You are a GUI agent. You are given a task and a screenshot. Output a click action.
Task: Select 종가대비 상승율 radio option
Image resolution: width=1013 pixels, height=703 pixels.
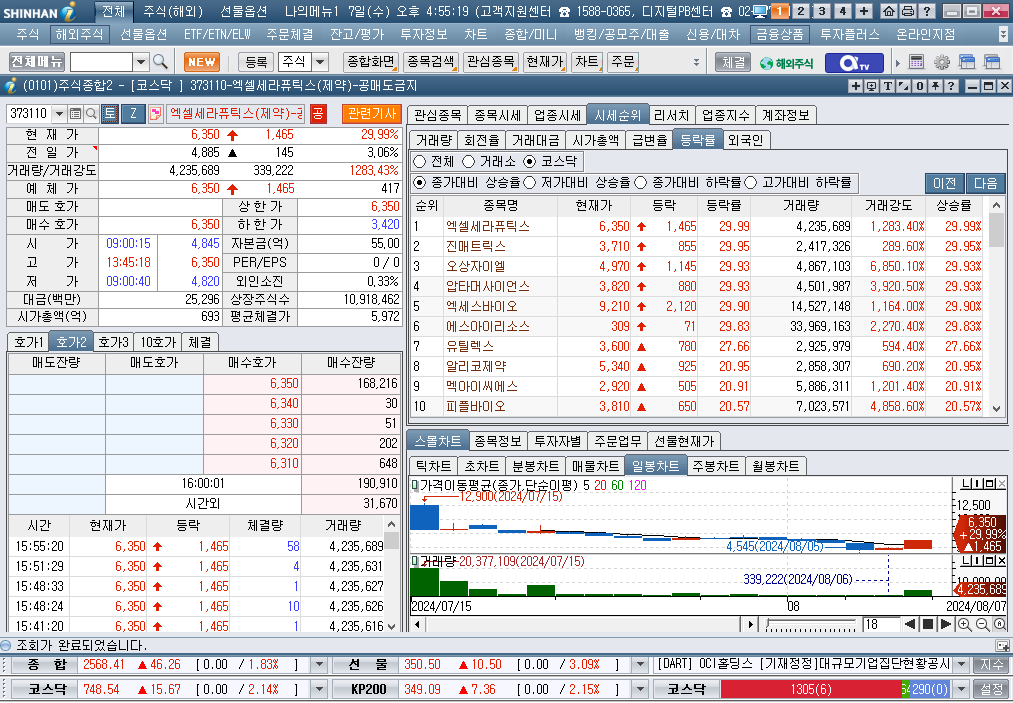pos(420,183)
